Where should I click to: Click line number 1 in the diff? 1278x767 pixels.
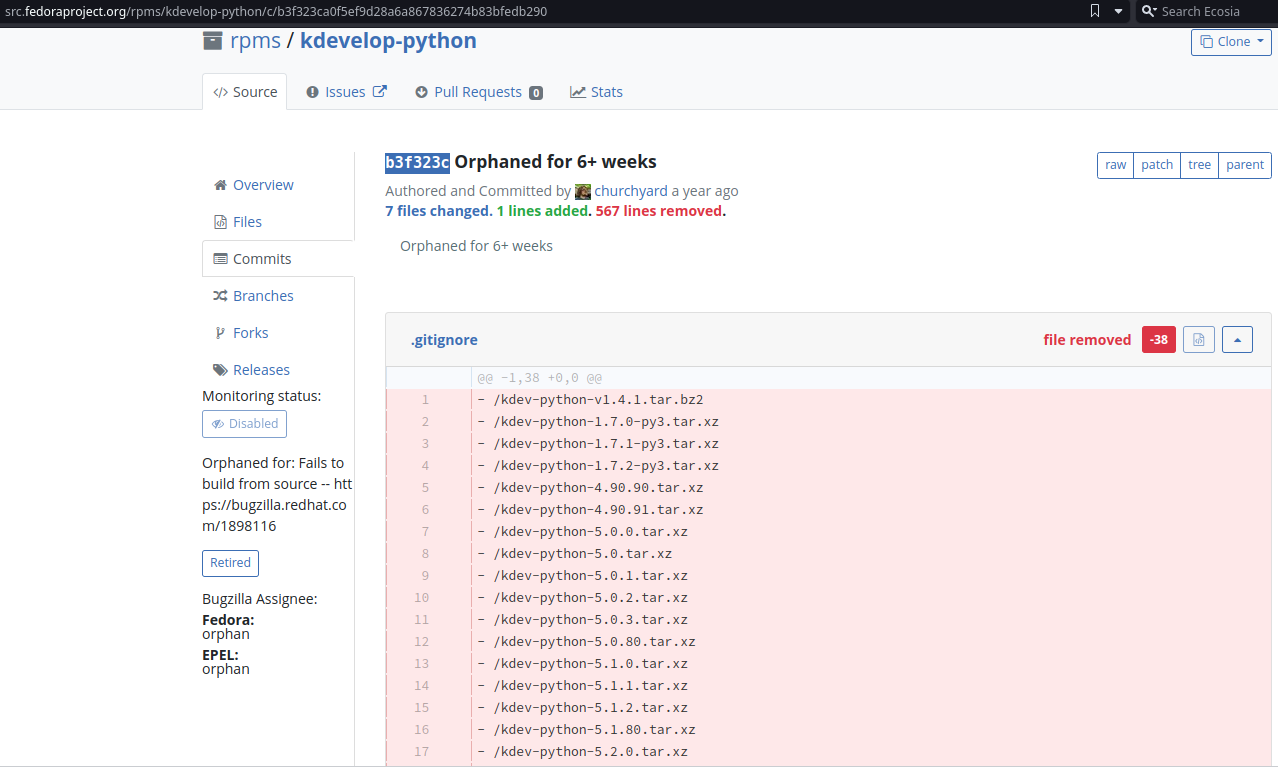[425, 400]
